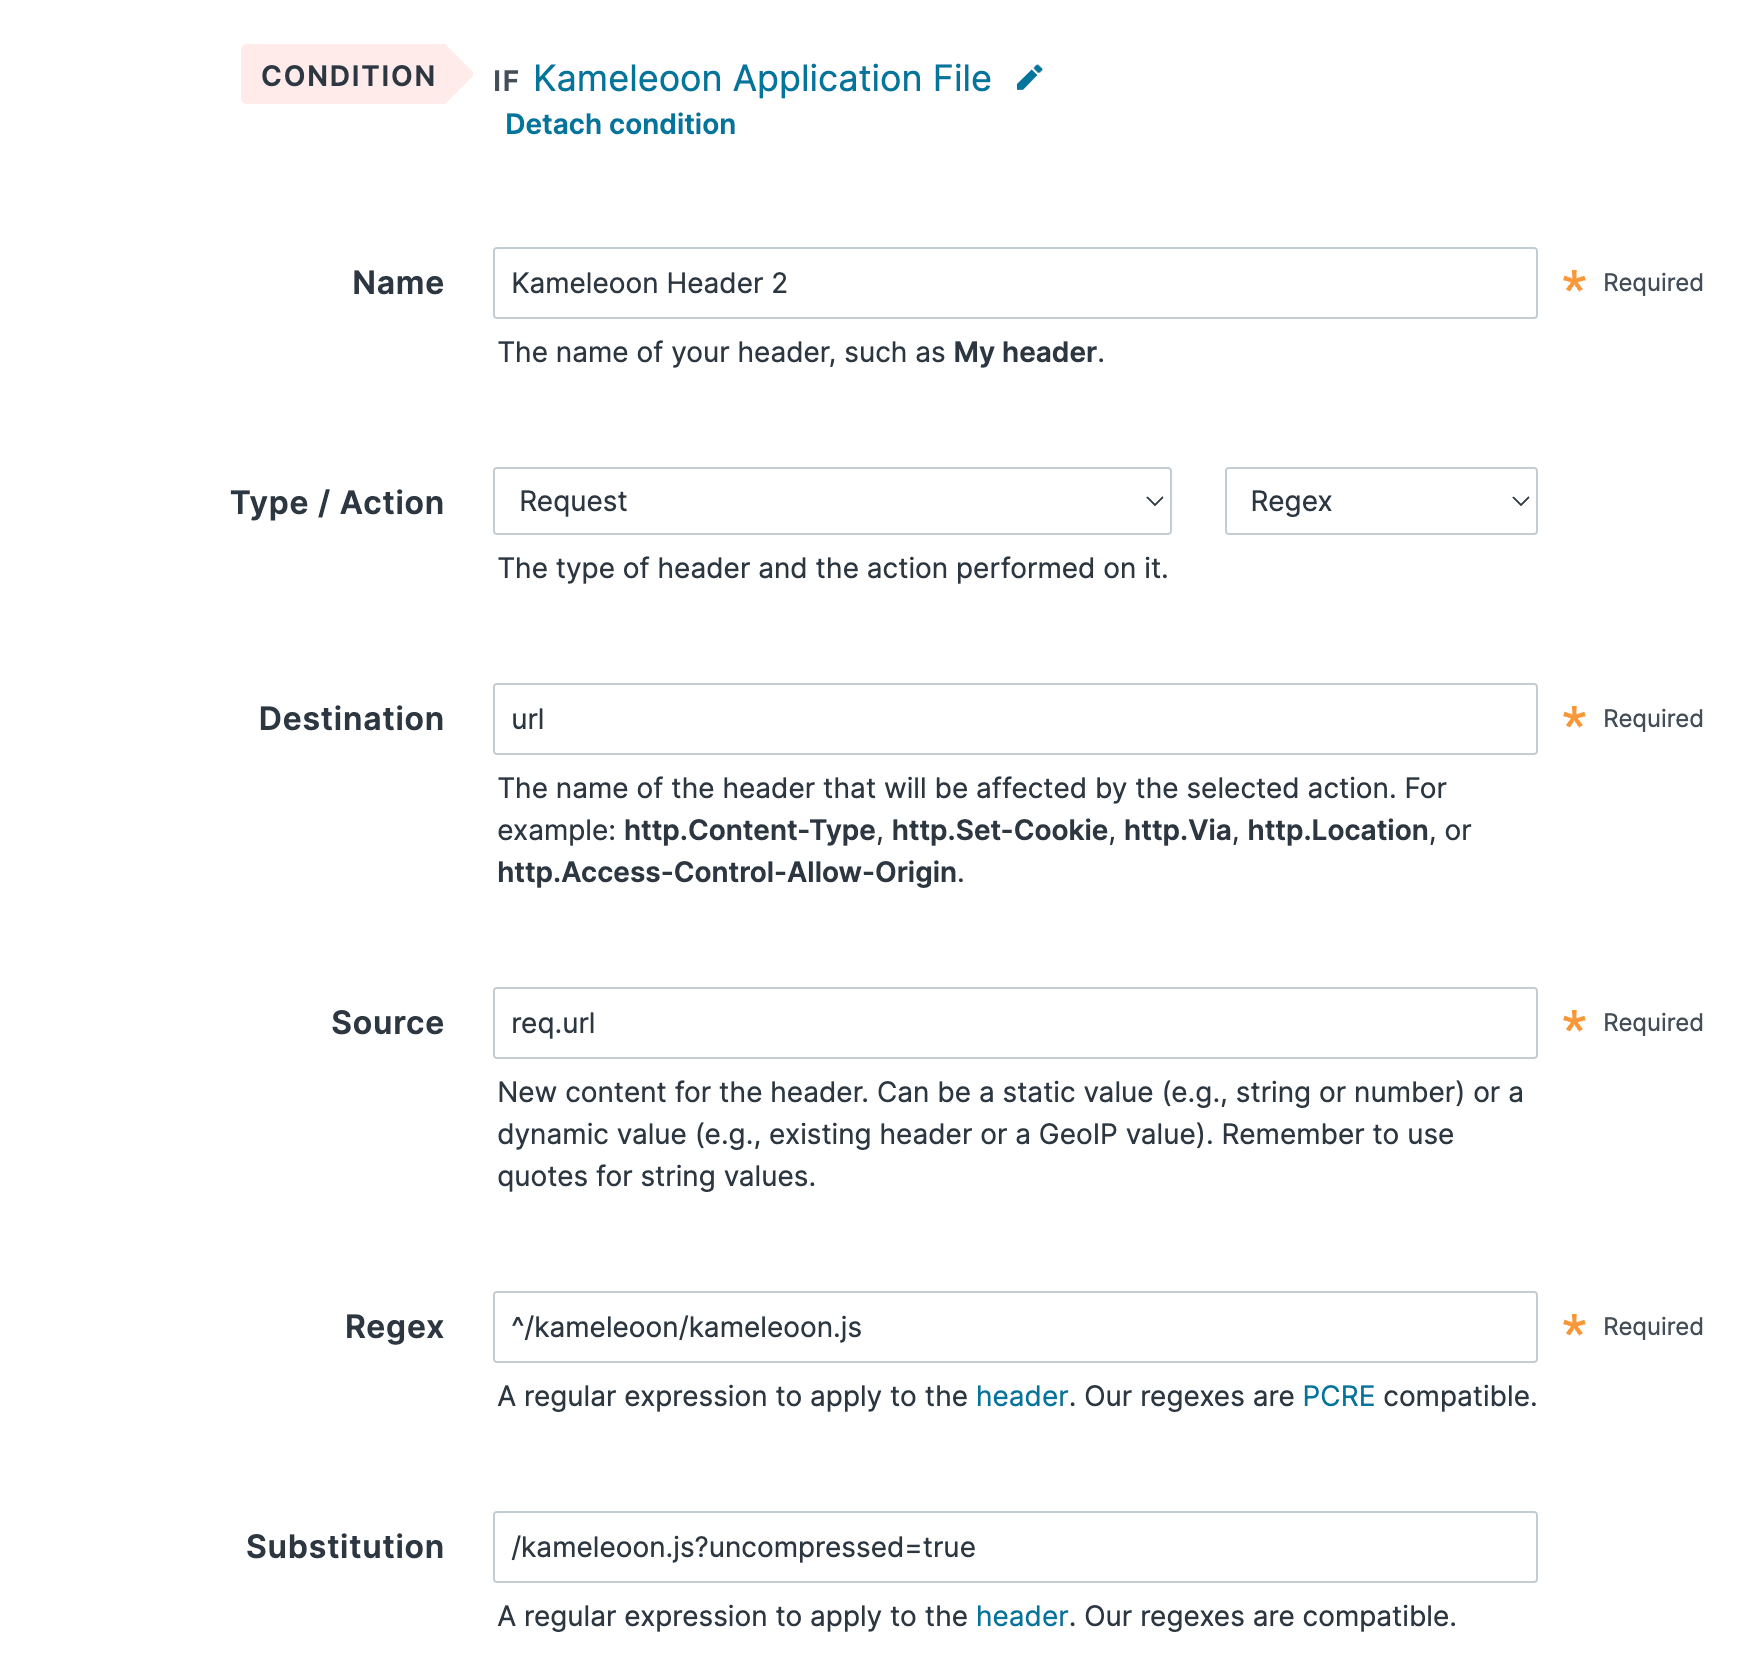Open the Request type dropdown

(x=831, y=501)
